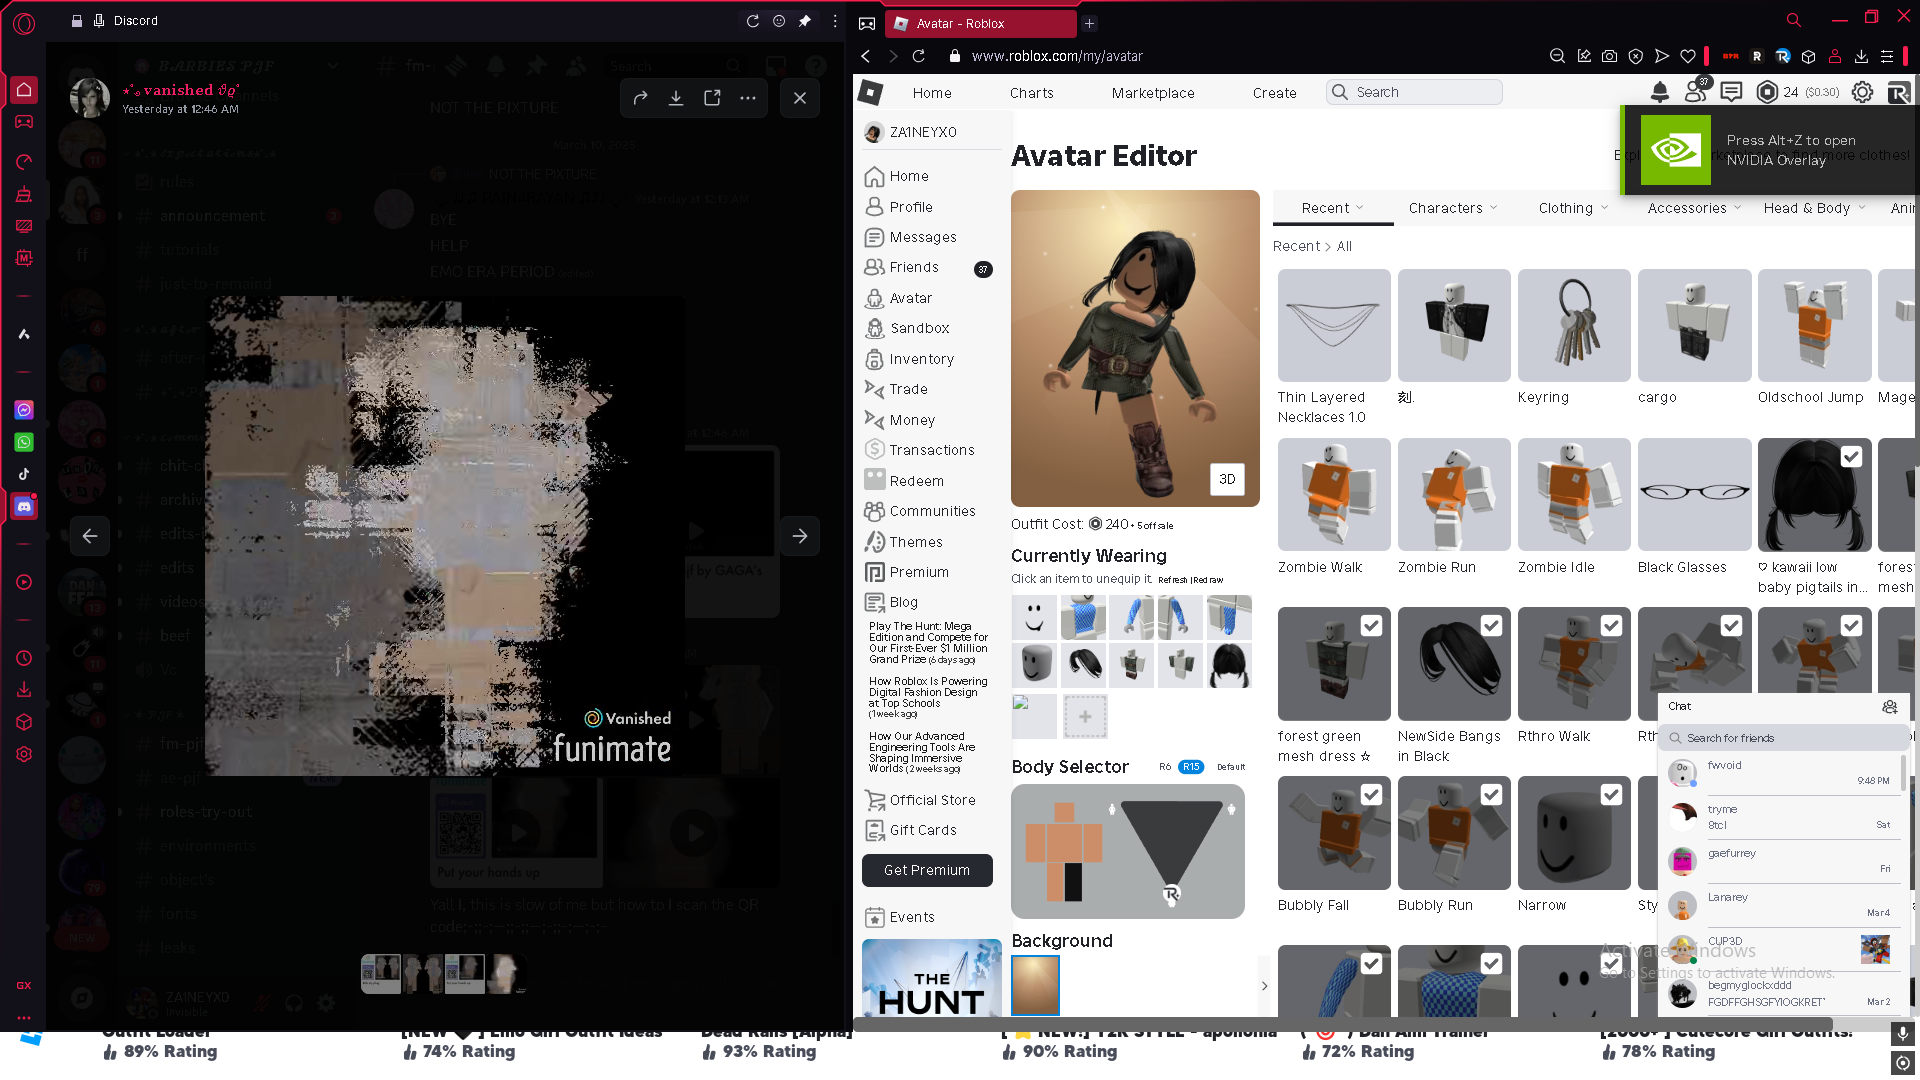1920x1080 pixels.
Task: Open Discord in the Opera sidebar
Action: (24, 506)
